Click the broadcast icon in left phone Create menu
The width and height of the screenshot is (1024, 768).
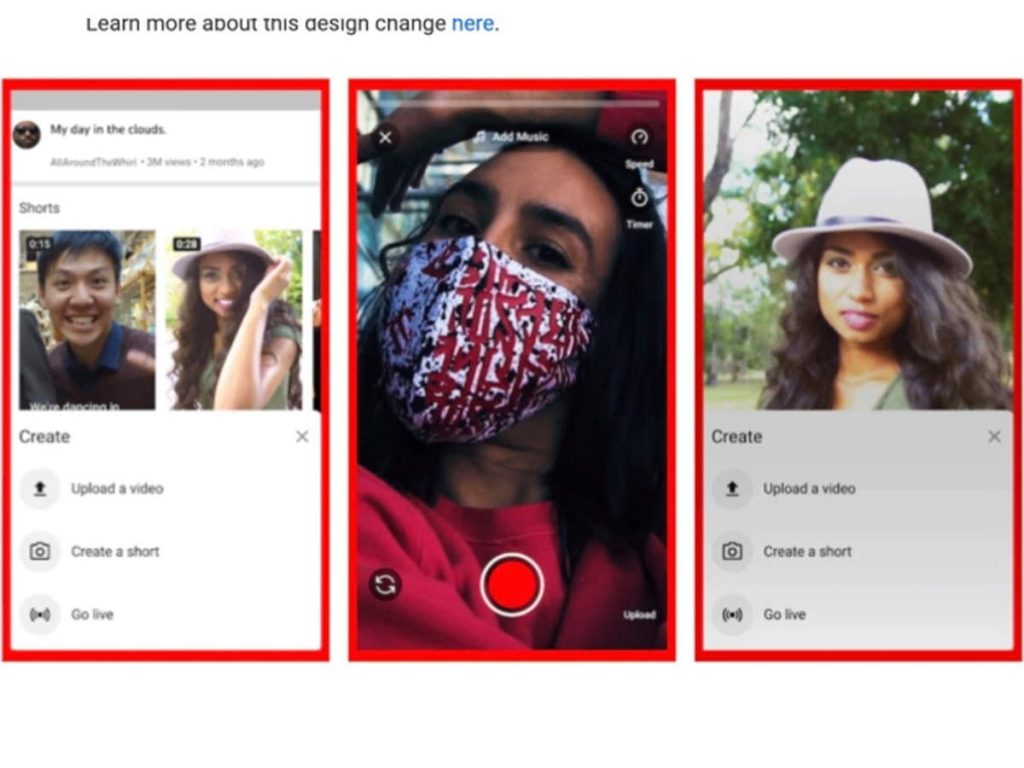[40, 615]
